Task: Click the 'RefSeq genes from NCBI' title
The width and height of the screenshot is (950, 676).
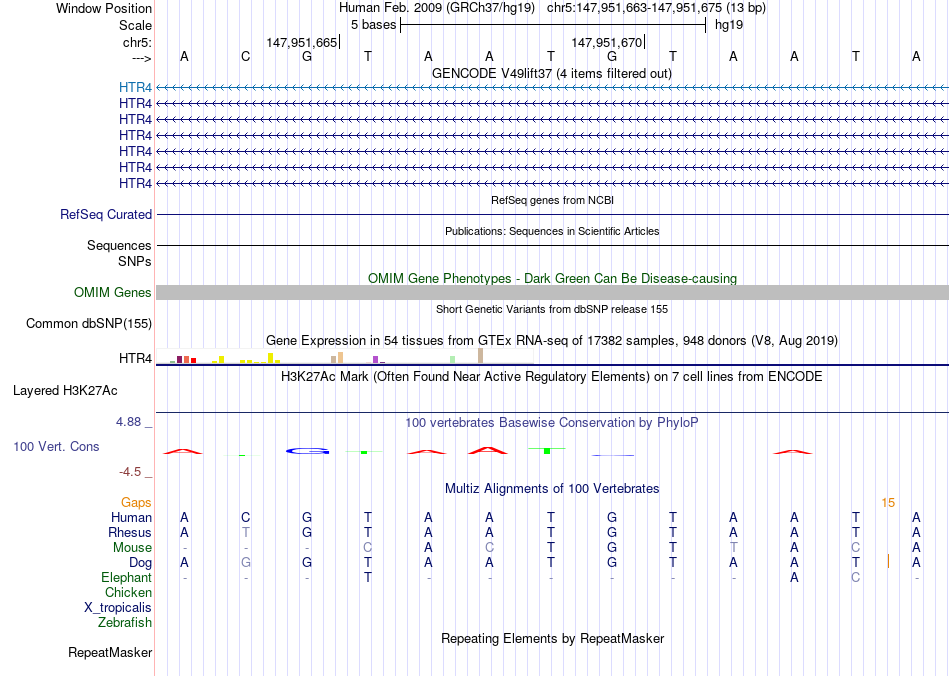Action: pyautogui.click(x=553, y=200)
